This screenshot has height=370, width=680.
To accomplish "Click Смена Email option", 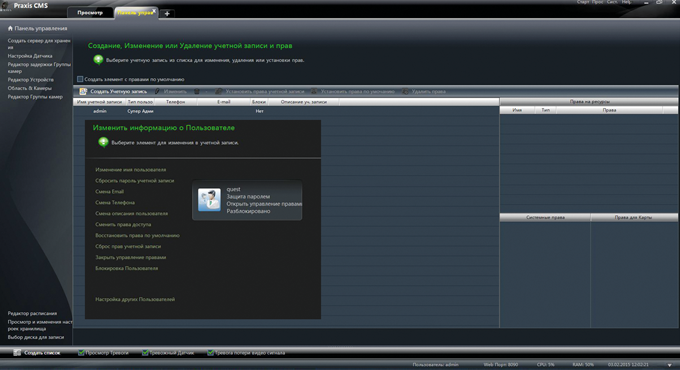I will coord(109,191).
